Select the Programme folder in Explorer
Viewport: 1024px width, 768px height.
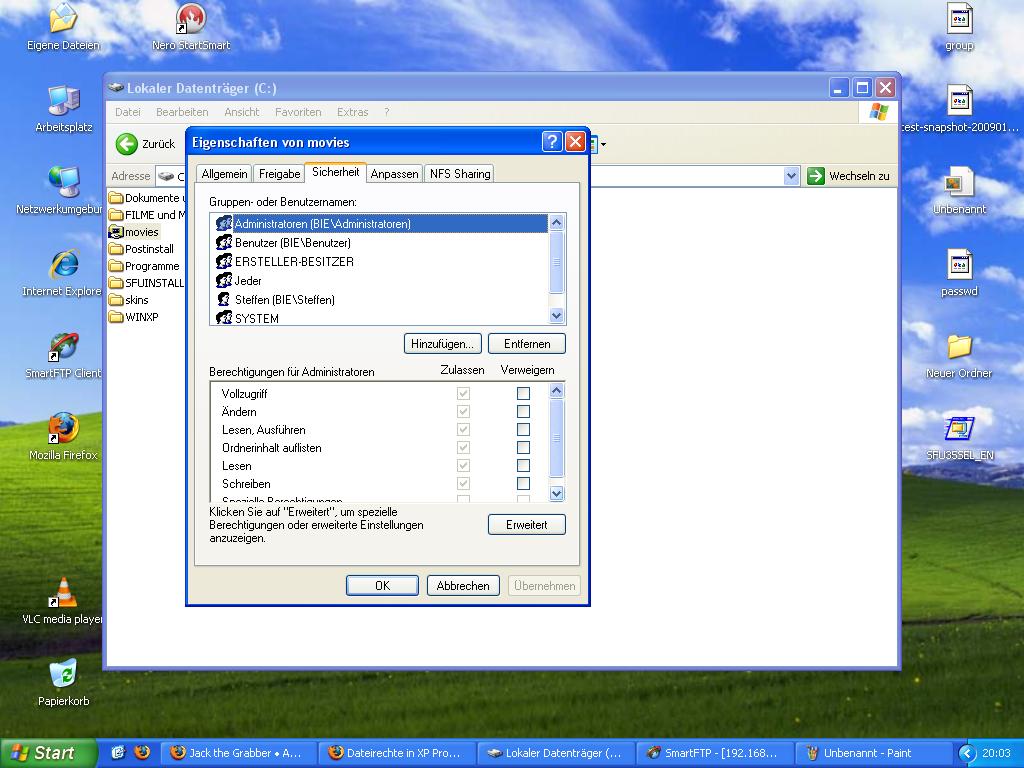144,266
